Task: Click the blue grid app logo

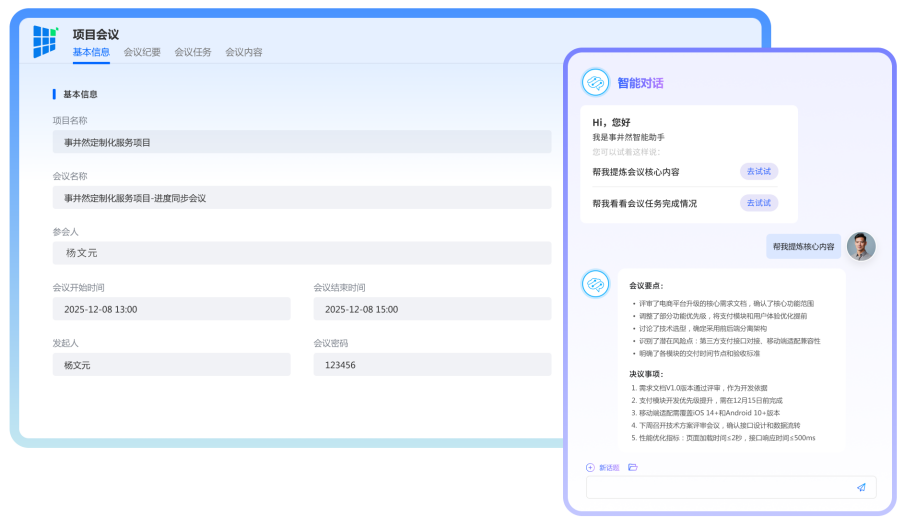Action: point(46,41)
